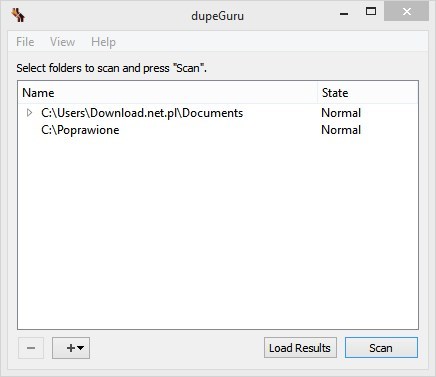Open the View menu
The height and width of the screenshot is (377, 436).
coord(62,42)
